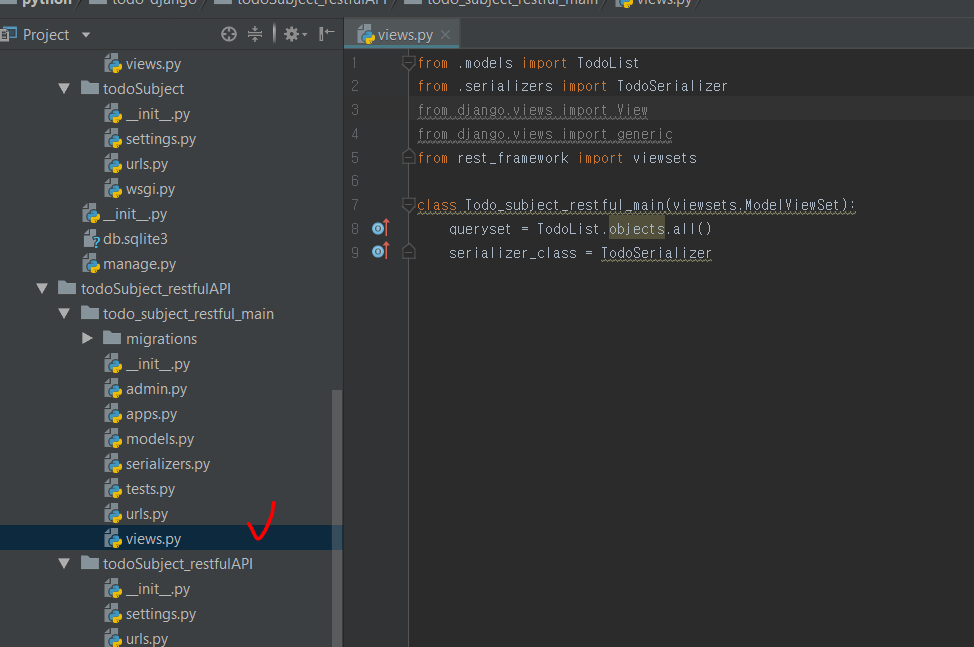974x647 pixels.
Task: Open admin.py file
Action: click(x=157, y=389)
